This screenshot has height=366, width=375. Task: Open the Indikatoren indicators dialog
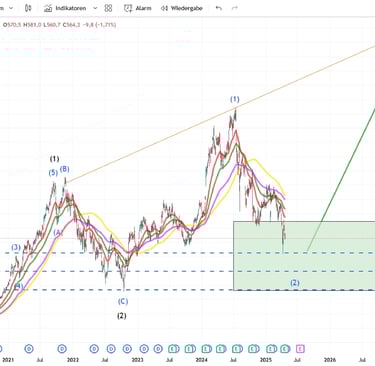coord(65,8)
